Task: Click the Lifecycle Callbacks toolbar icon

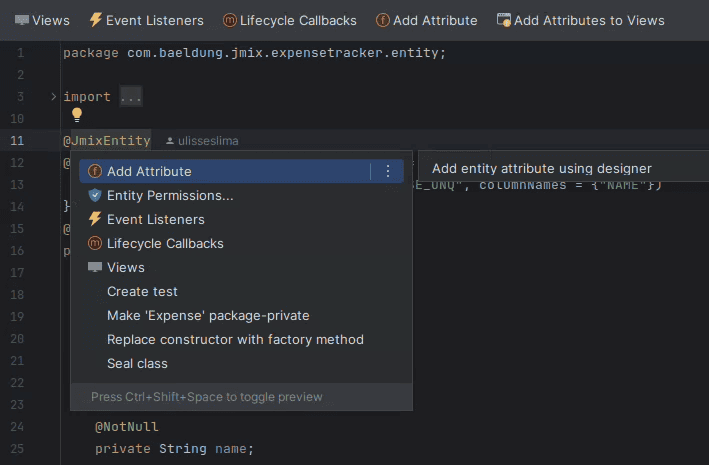Action: click(230, 20)
